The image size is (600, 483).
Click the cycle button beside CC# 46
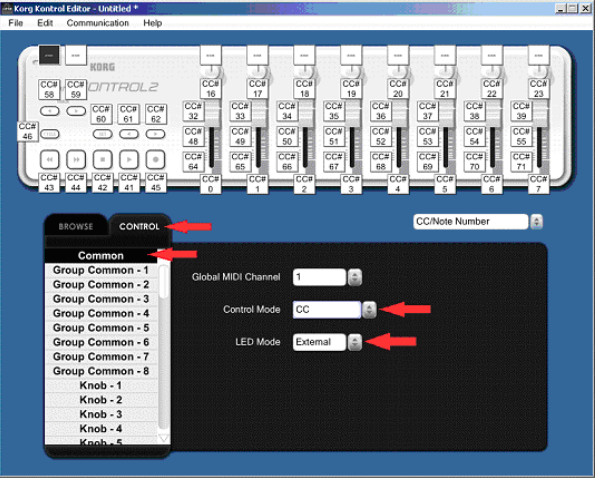49,132
